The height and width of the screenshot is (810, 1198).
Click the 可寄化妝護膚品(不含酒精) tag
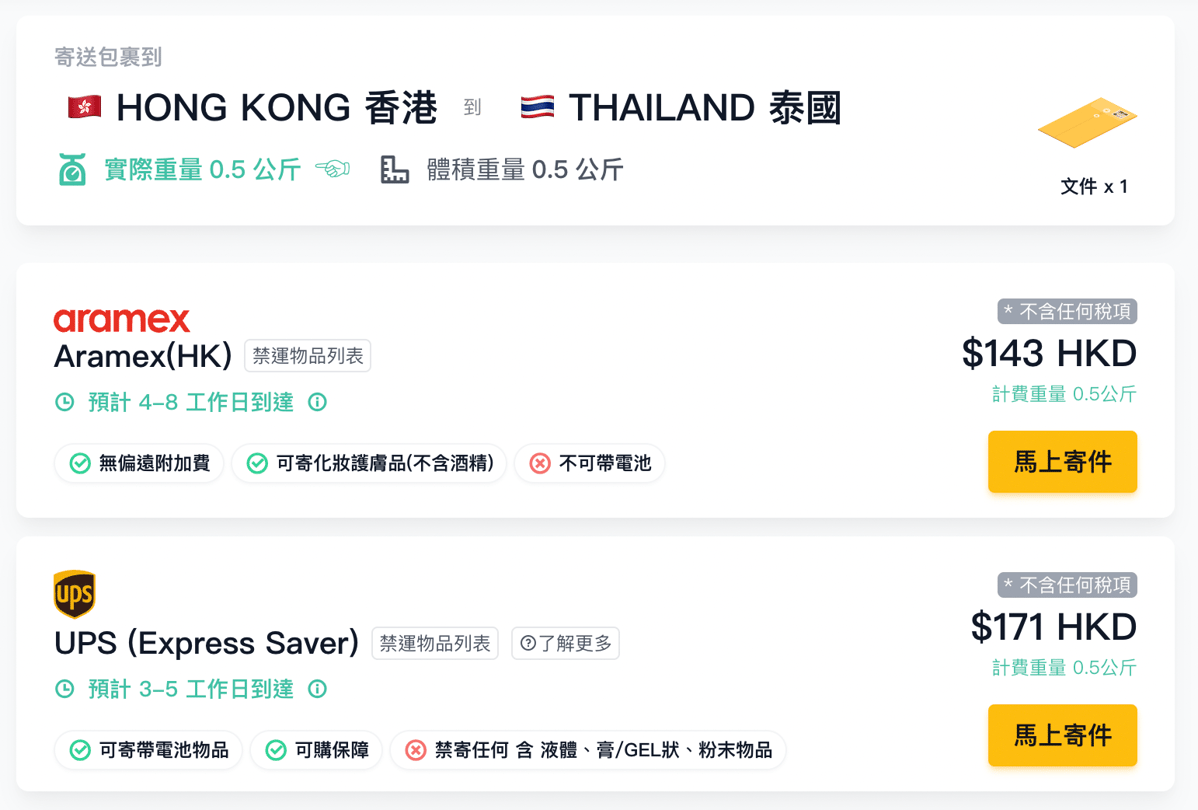pyautogui.click(x=370, y=463)
